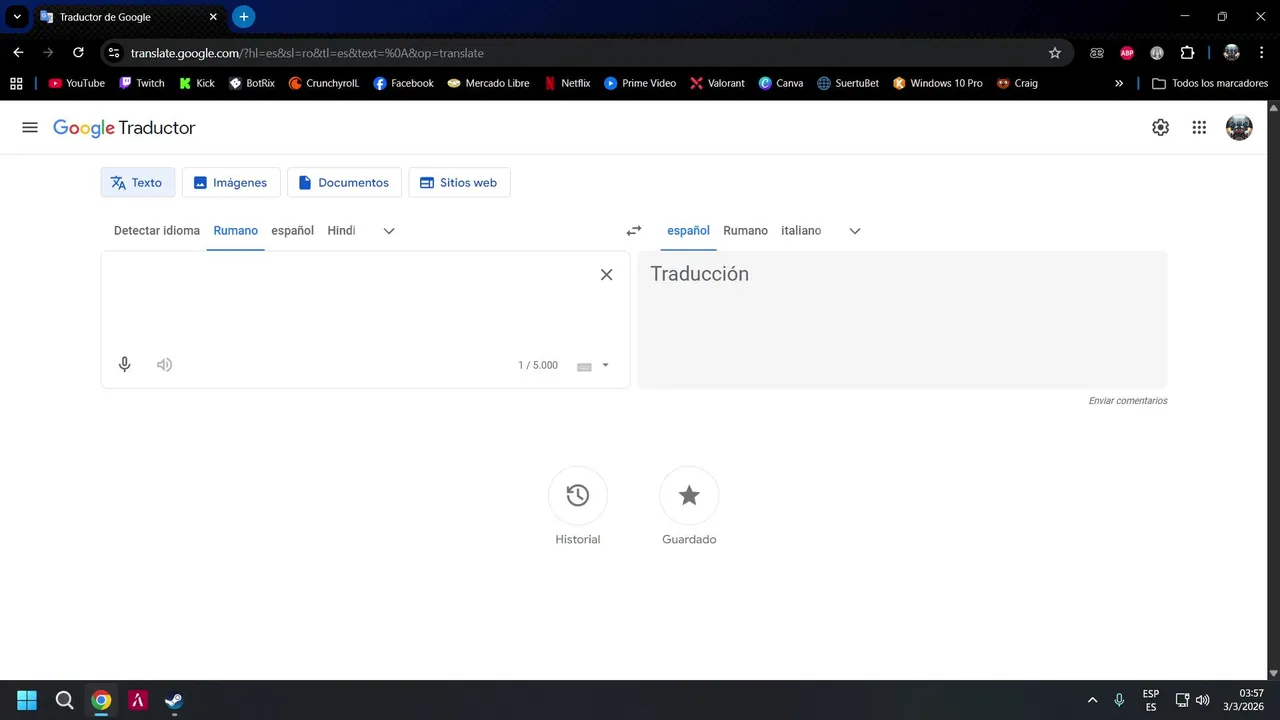1280x720 pixels.
Task: Go back with browser back arrow
Action: 18,53
